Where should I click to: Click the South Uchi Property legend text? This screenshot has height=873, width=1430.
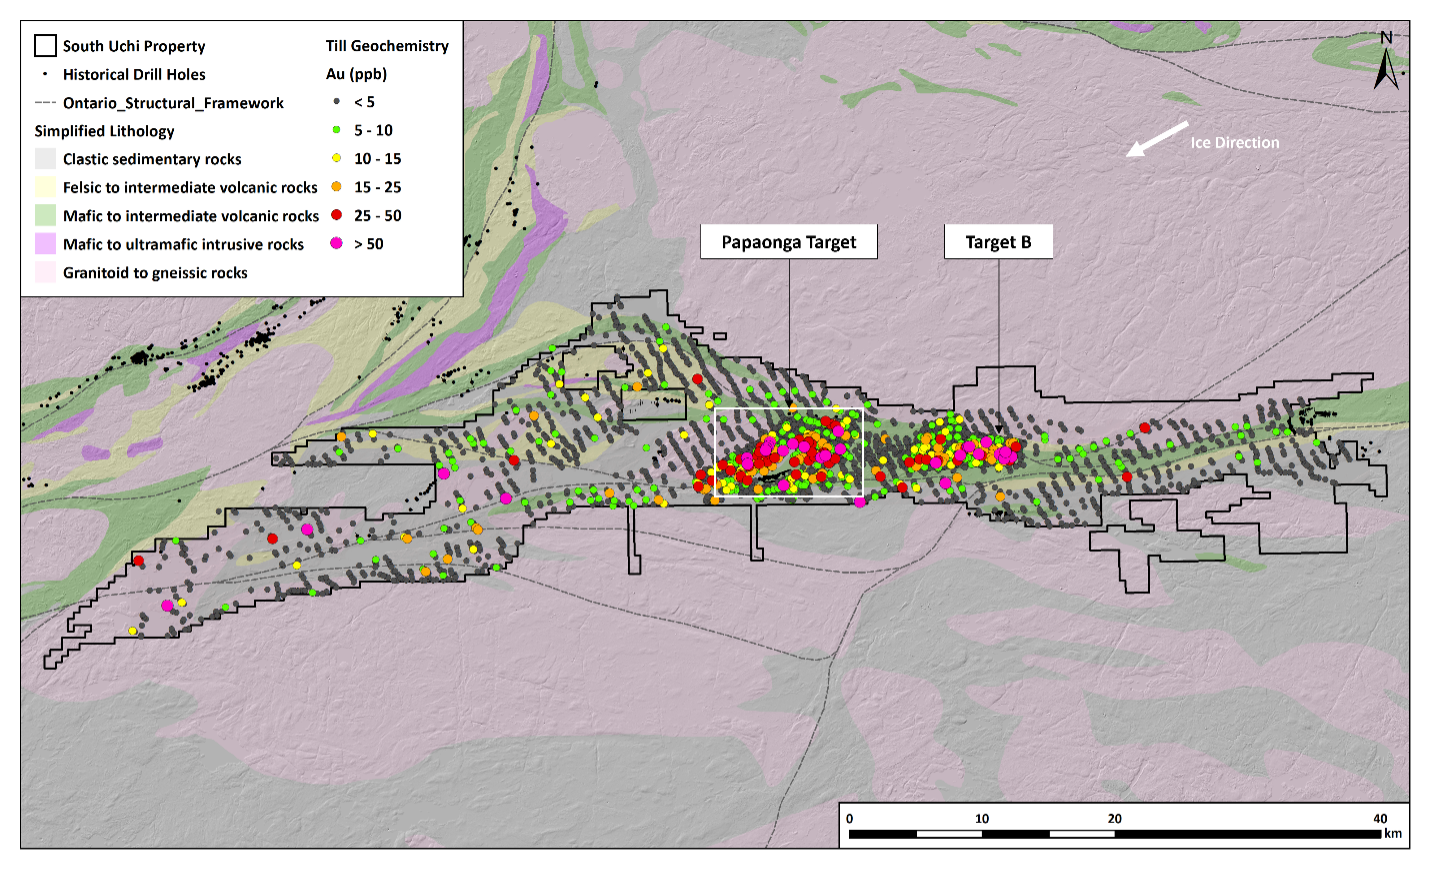click(x=134, y=46)
